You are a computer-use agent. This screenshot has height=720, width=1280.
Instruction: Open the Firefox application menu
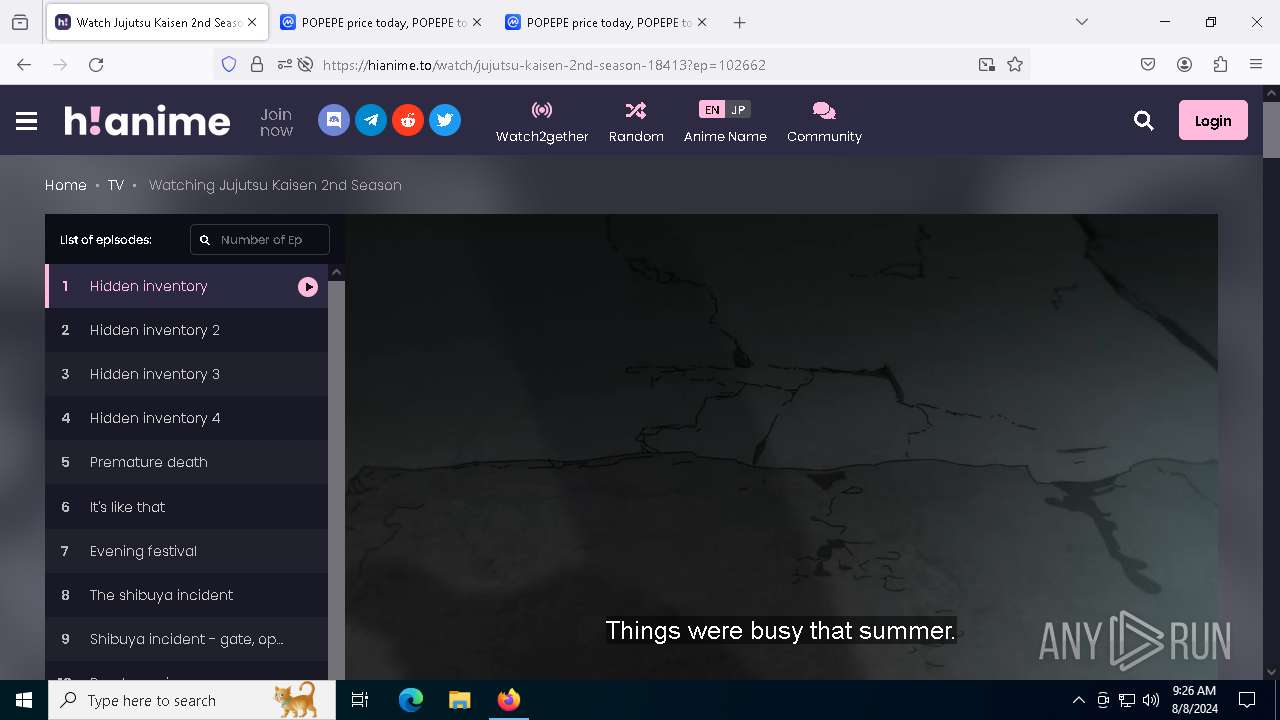[x=1256, y=64]
